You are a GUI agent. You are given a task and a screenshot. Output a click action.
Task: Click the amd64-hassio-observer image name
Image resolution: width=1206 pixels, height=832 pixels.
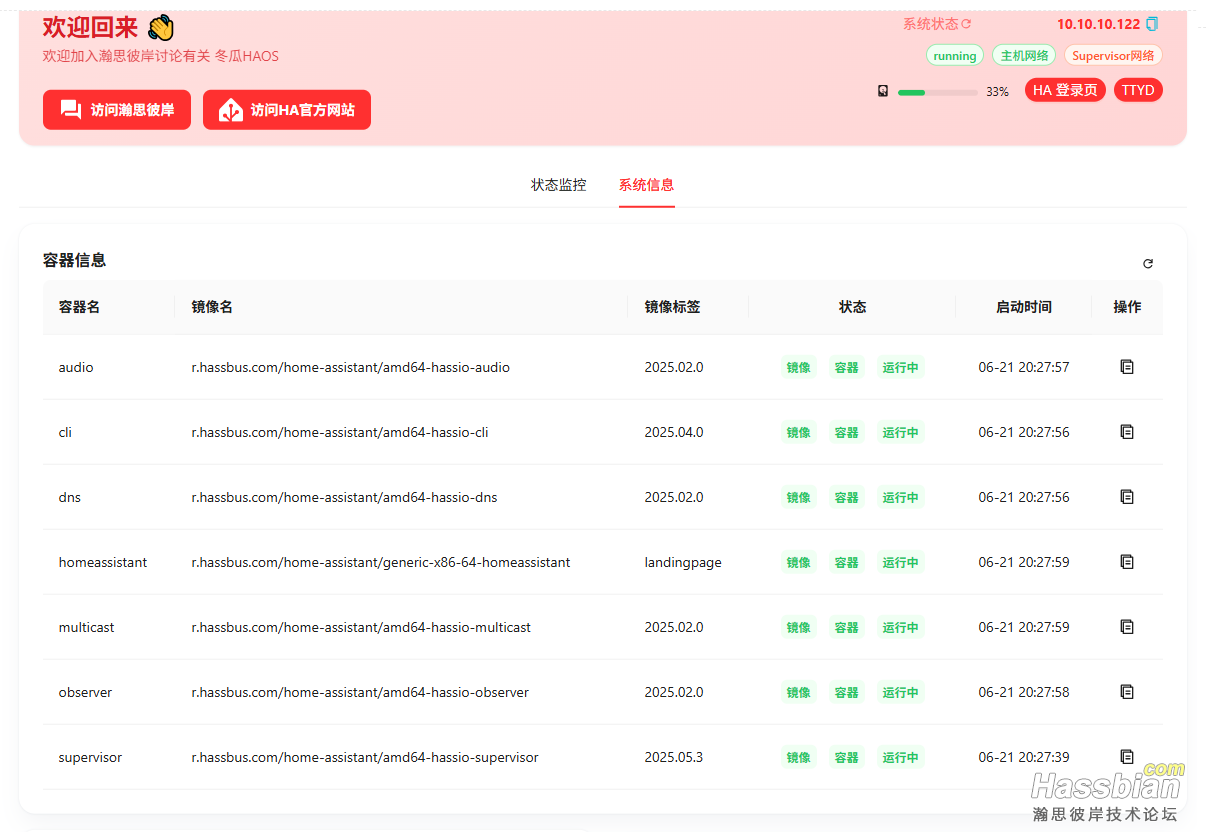pos(361,692)
